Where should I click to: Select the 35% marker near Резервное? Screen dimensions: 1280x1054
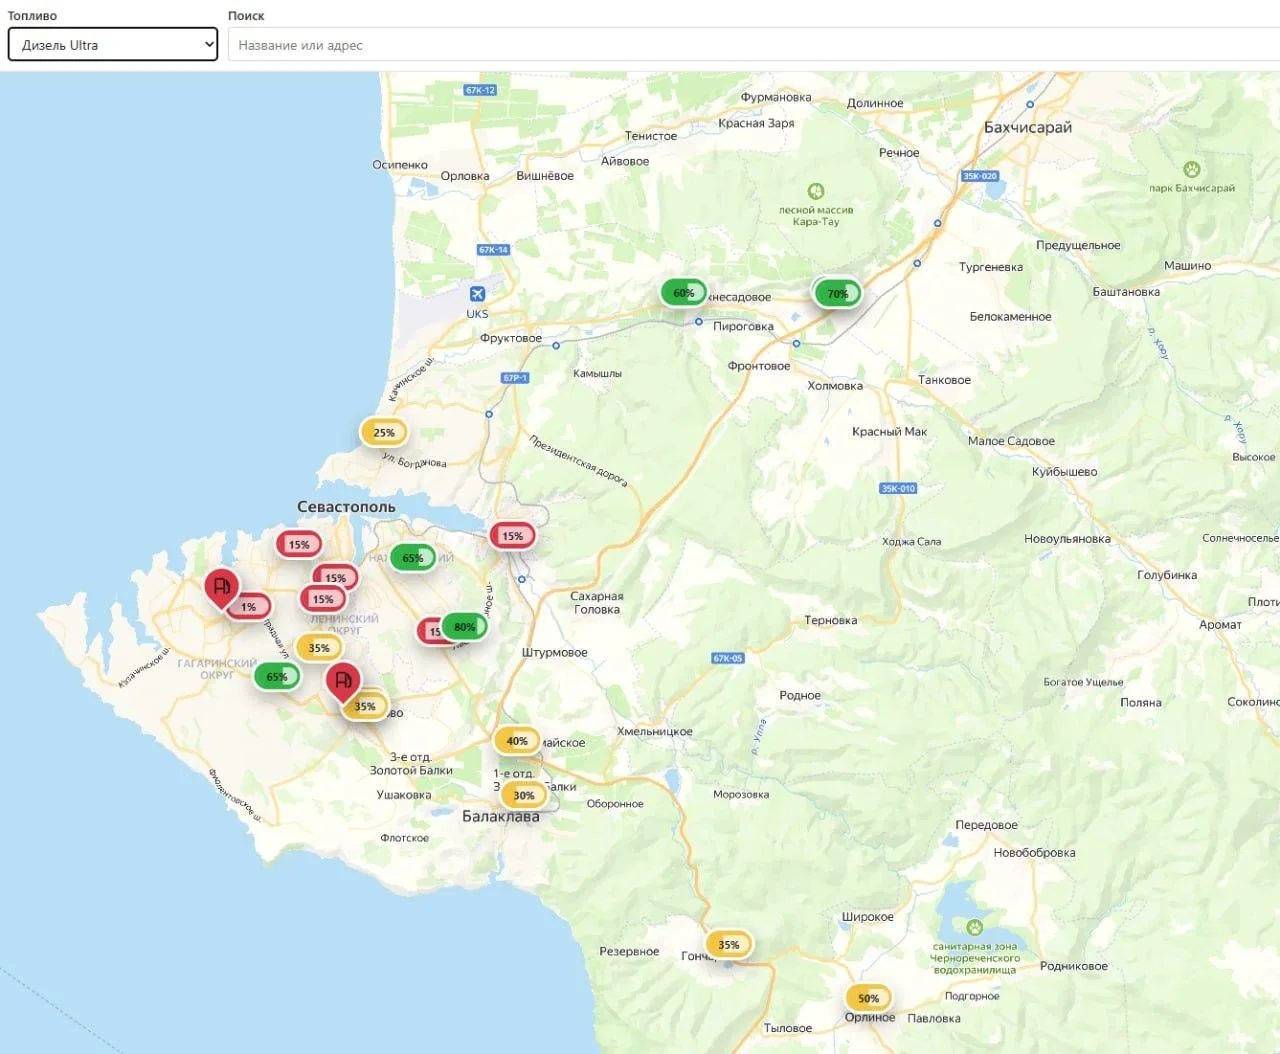click(729, 944)
